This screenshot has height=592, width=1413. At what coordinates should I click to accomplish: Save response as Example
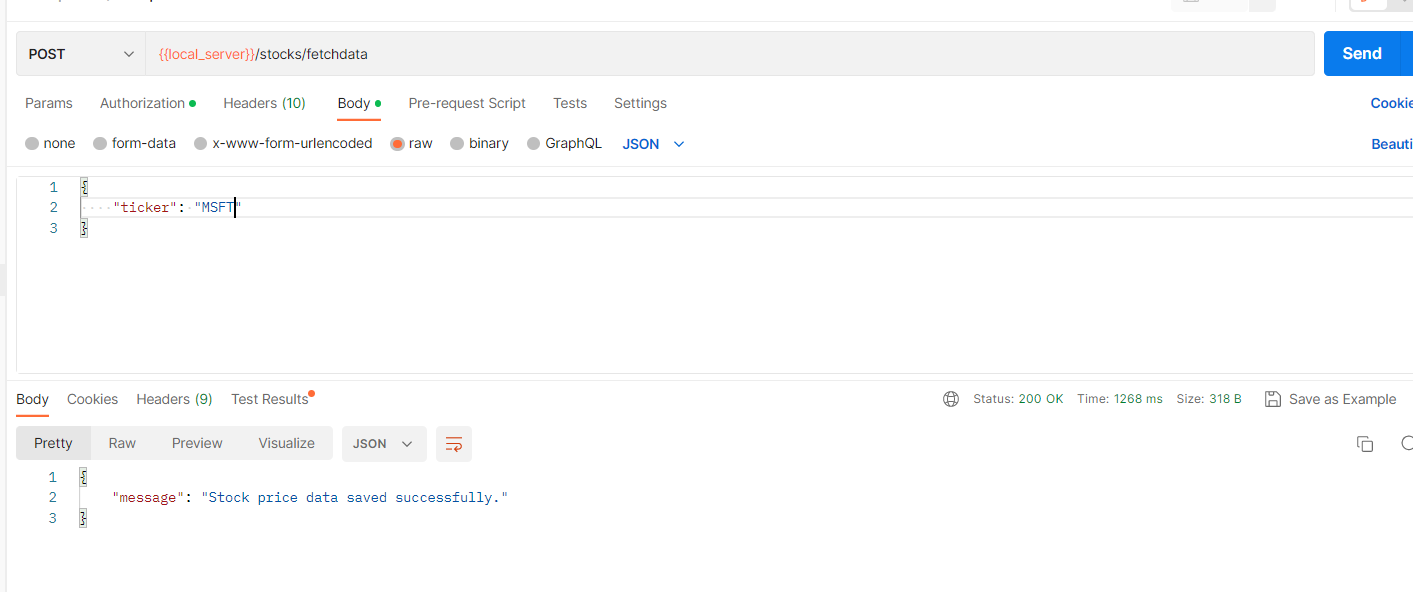pyautogui.click(x=1330, y=398)
